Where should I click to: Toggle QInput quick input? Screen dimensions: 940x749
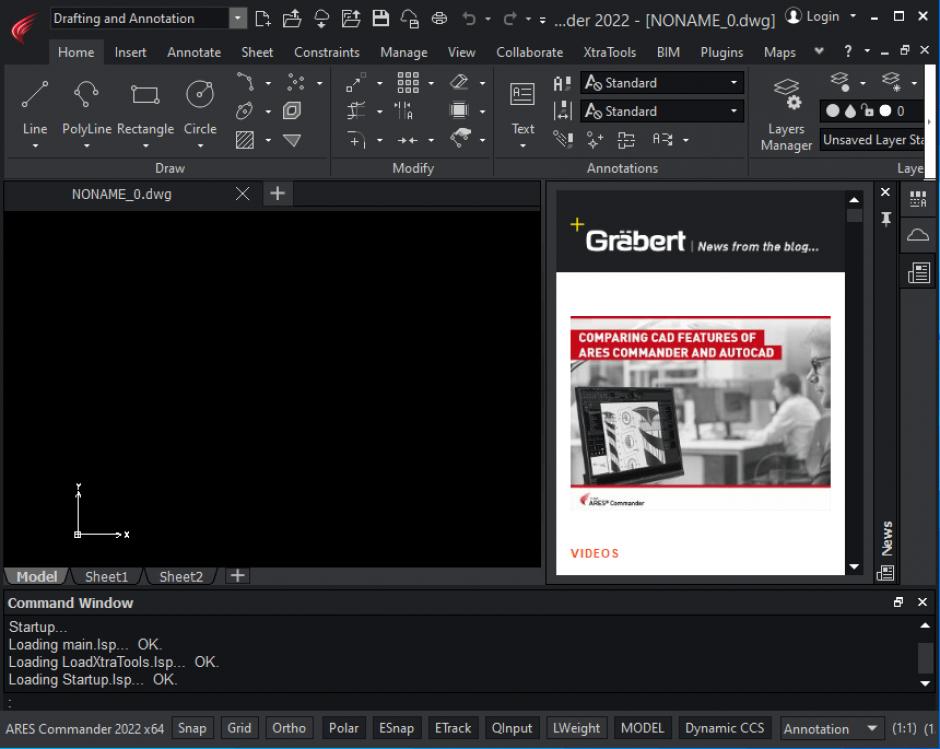coord(512,728)
